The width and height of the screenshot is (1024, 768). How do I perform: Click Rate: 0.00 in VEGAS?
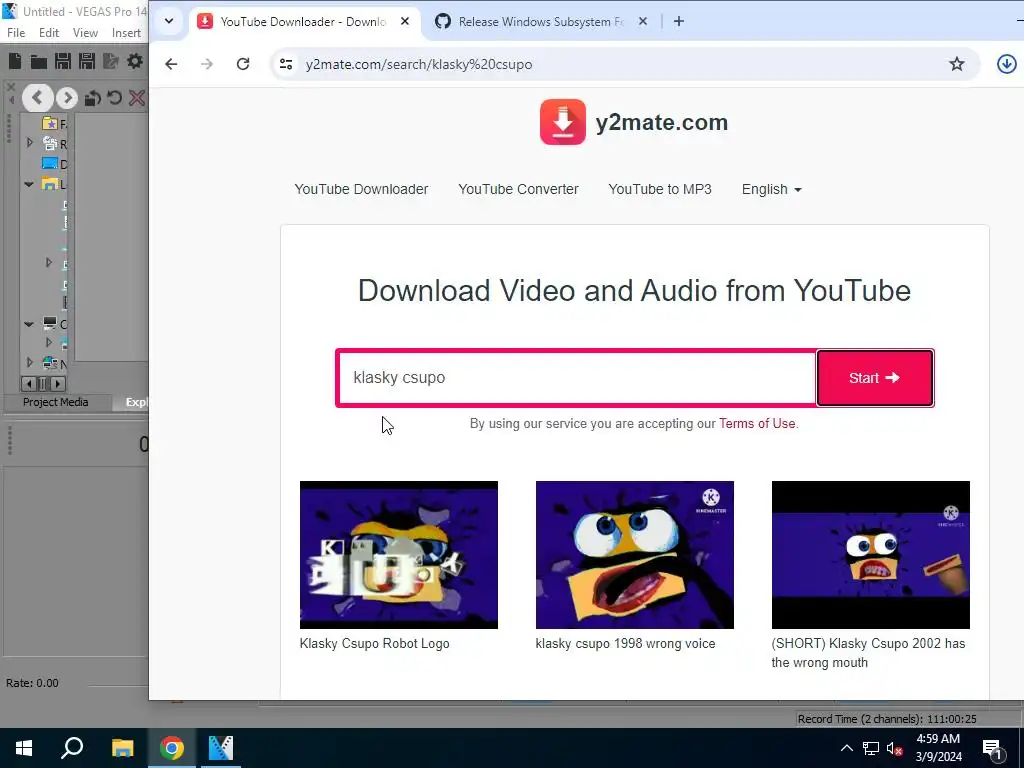click(32, 683)
